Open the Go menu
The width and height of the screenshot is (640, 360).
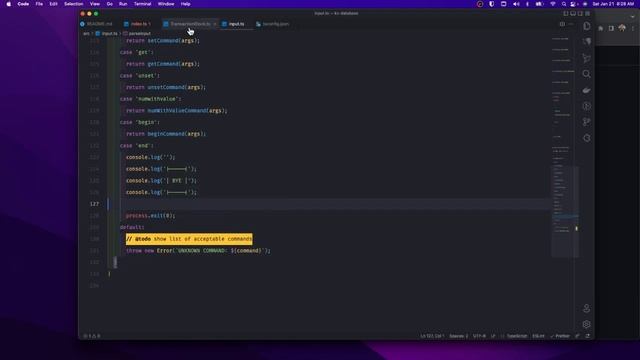109,4
